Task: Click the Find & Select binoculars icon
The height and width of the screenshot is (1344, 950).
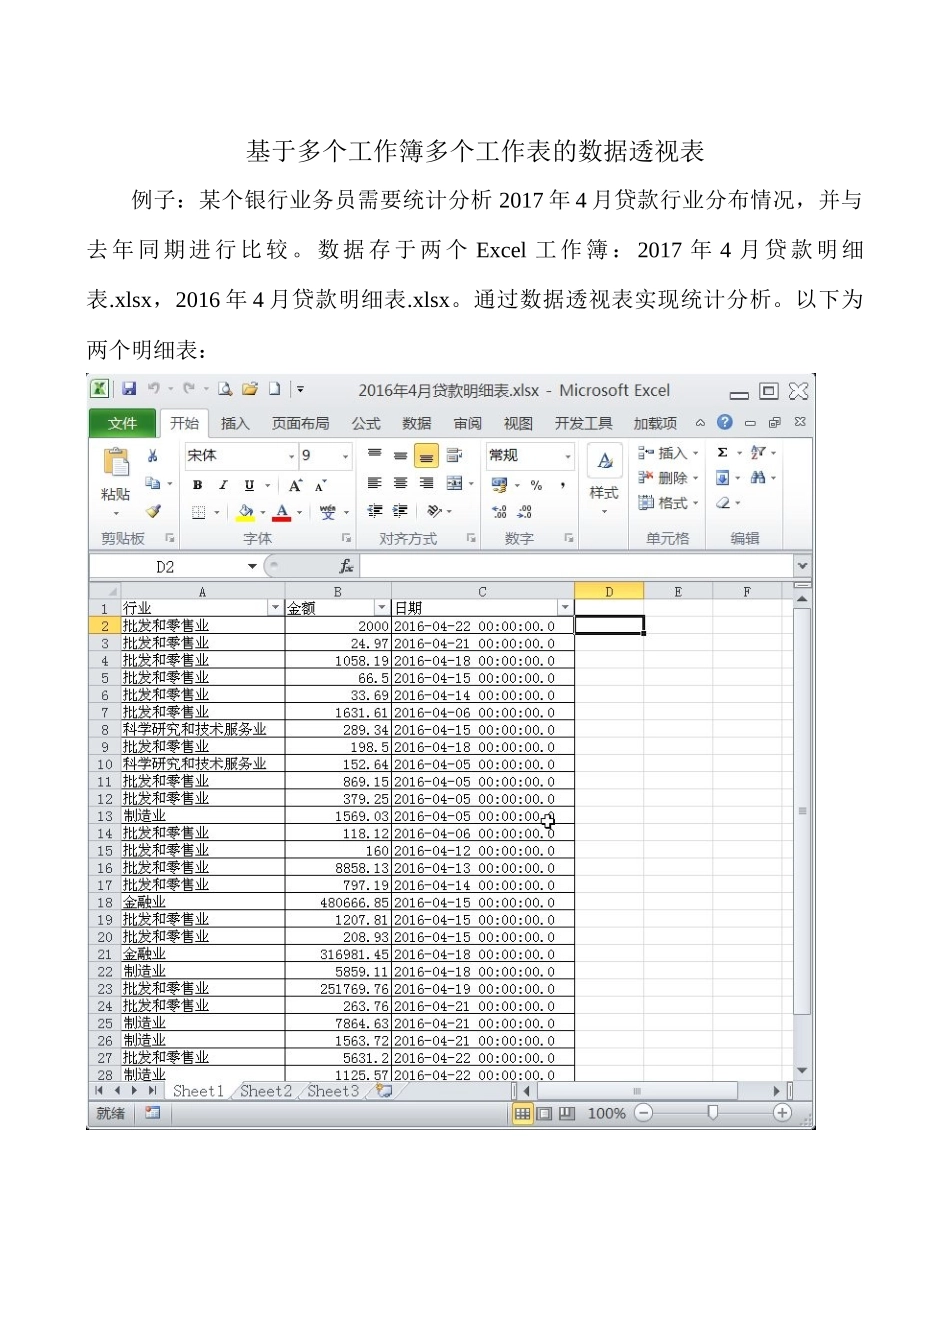Action: tap(758, 478)
